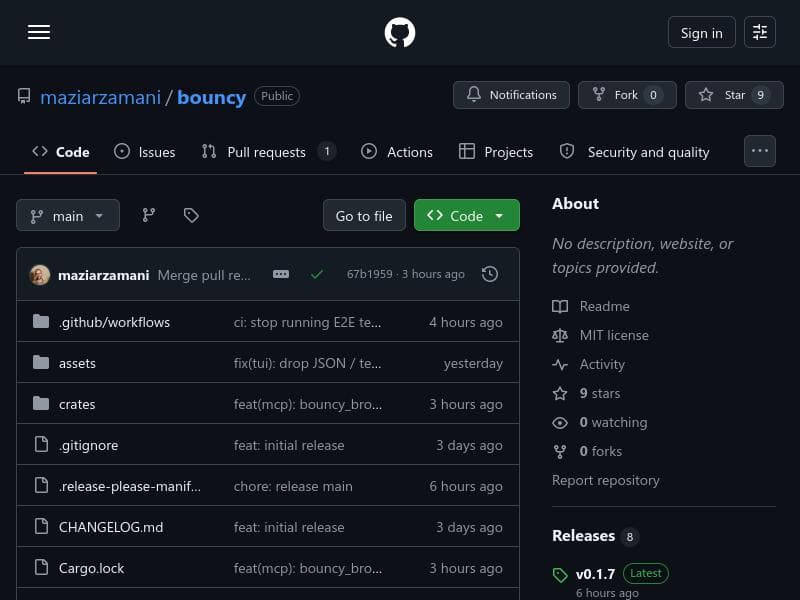Screen dimensions: 800x600
Task: Click maziarzamani avatar in commit row
Action: click(40, 275)
